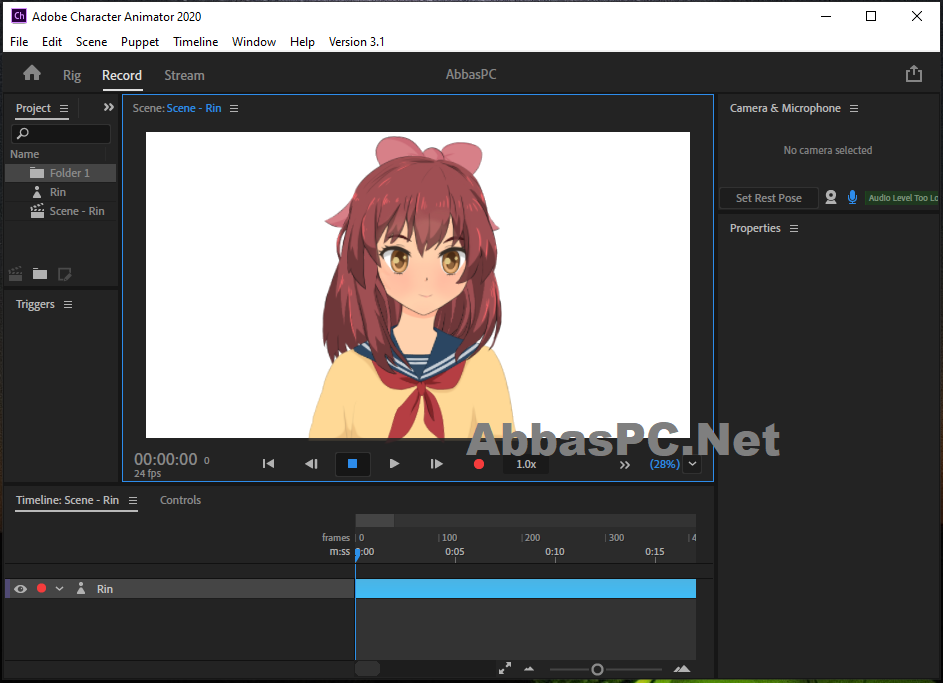
Task: Click the fit timeline expand arrows icon
Action: tap(505, 668)
